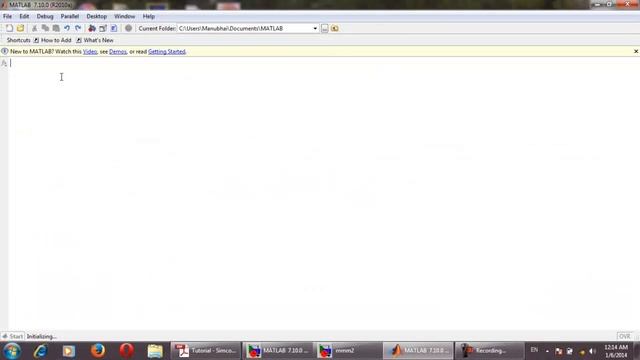
Task: Open the Demos link in banner
Action: (118, 51)
